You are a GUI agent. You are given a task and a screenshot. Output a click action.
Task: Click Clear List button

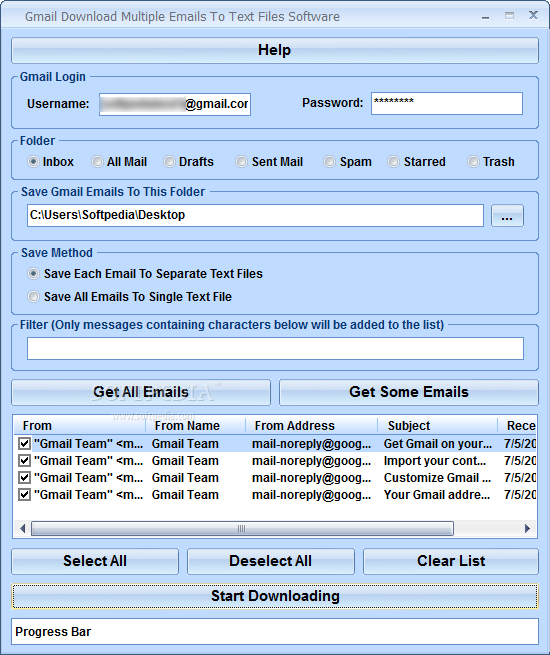pyautogui.click(x=451, y=561)
